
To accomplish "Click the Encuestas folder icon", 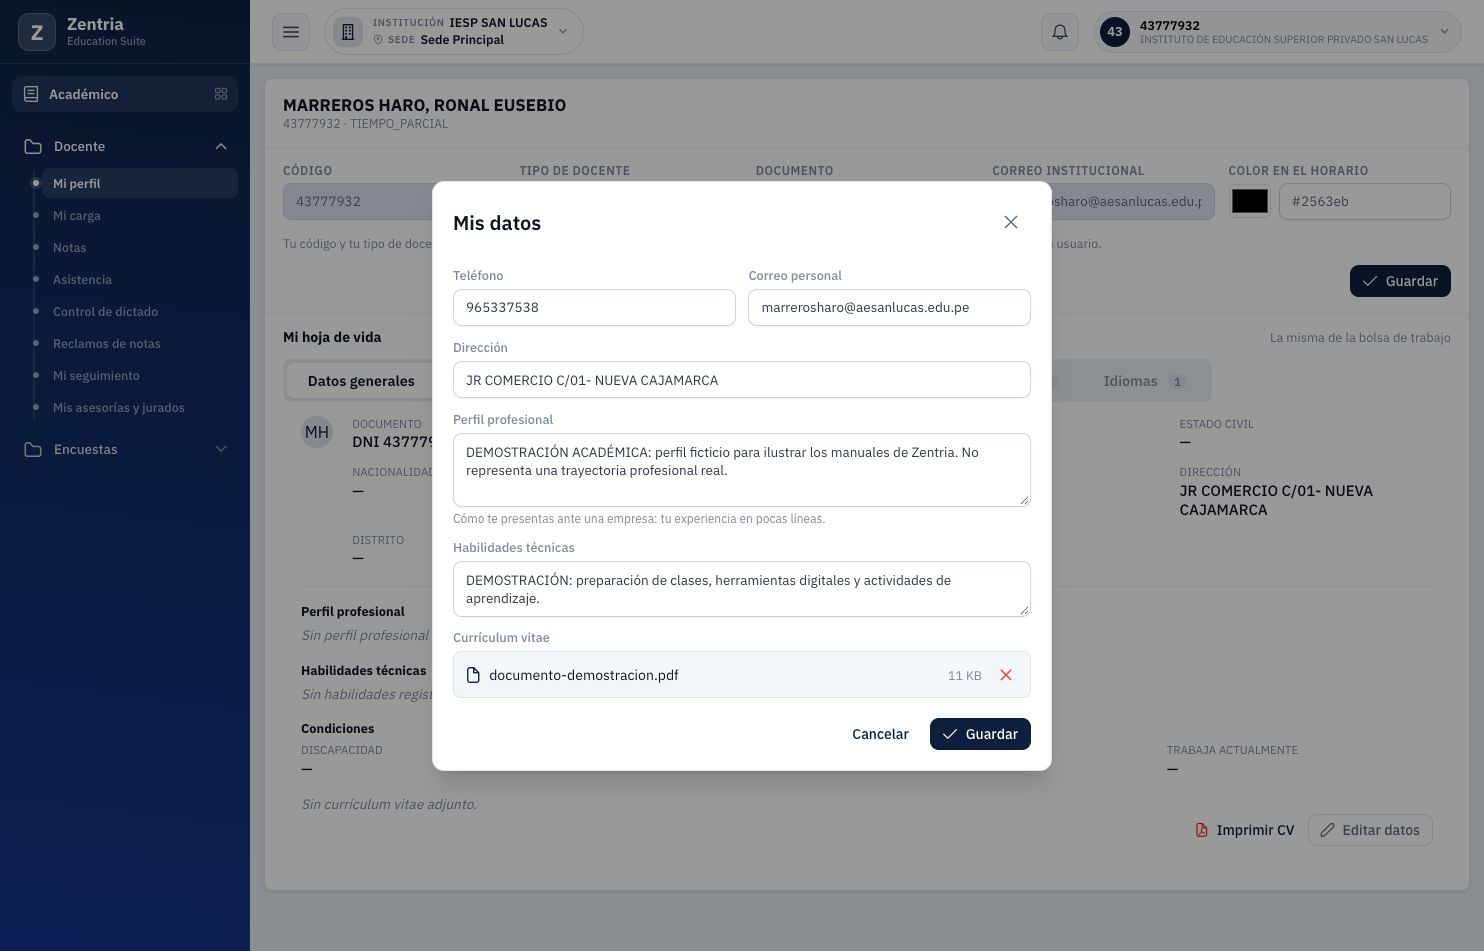I will [33, 449].
